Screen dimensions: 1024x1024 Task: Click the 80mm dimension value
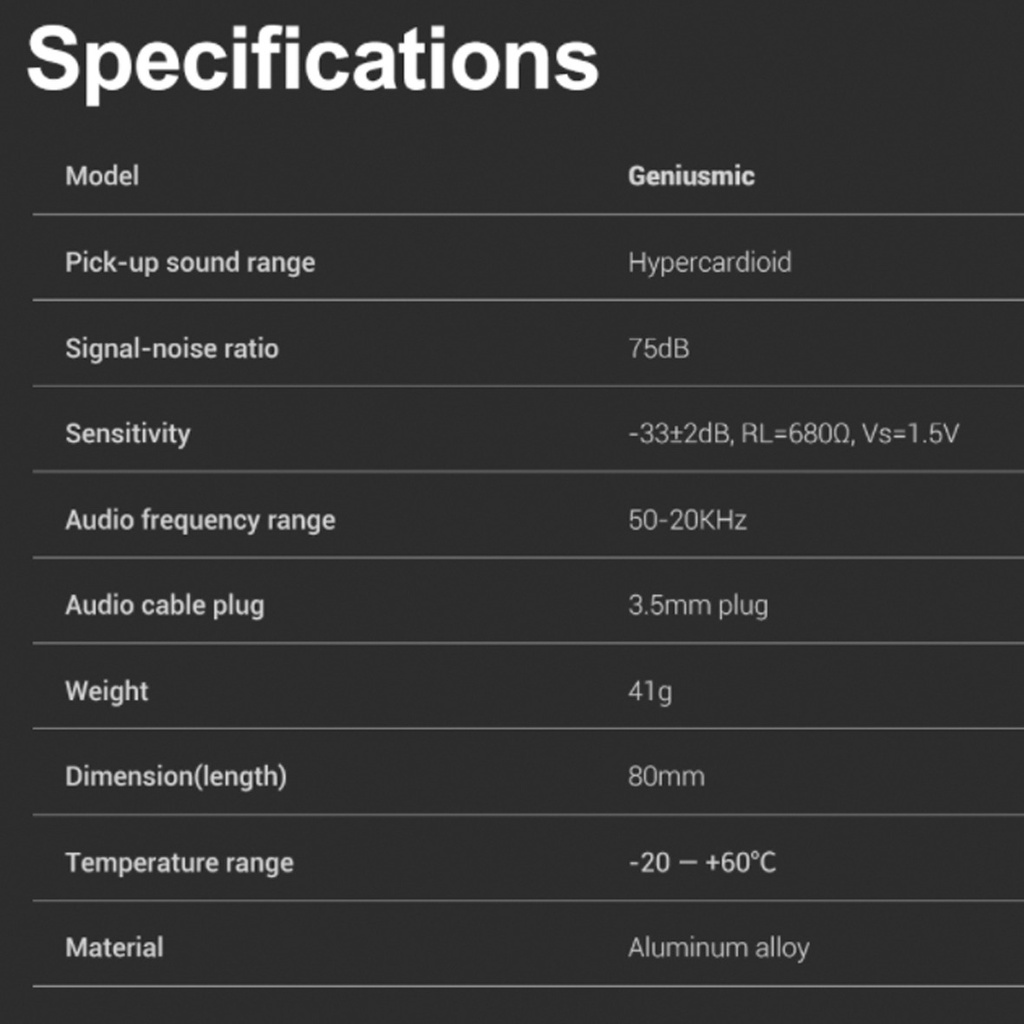tap(666, 776)
